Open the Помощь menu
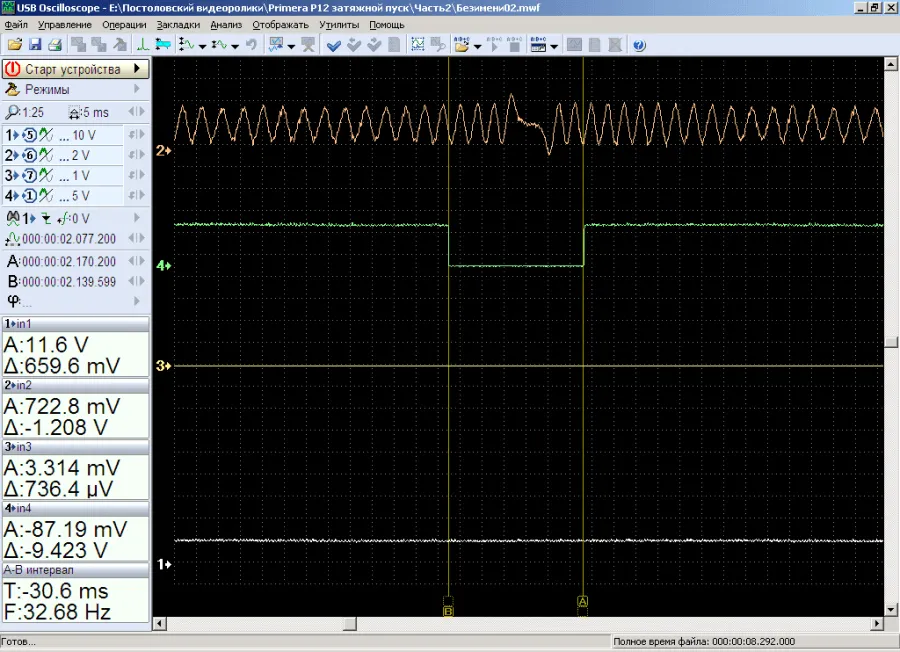 pyautogui.click(x=387, y=25)
